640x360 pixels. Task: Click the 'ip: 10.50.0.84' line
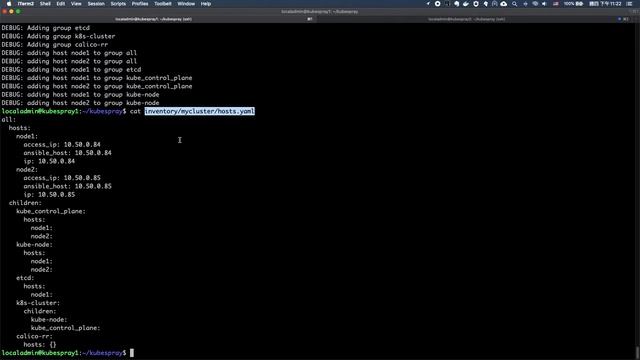click(x=49, y=161)
